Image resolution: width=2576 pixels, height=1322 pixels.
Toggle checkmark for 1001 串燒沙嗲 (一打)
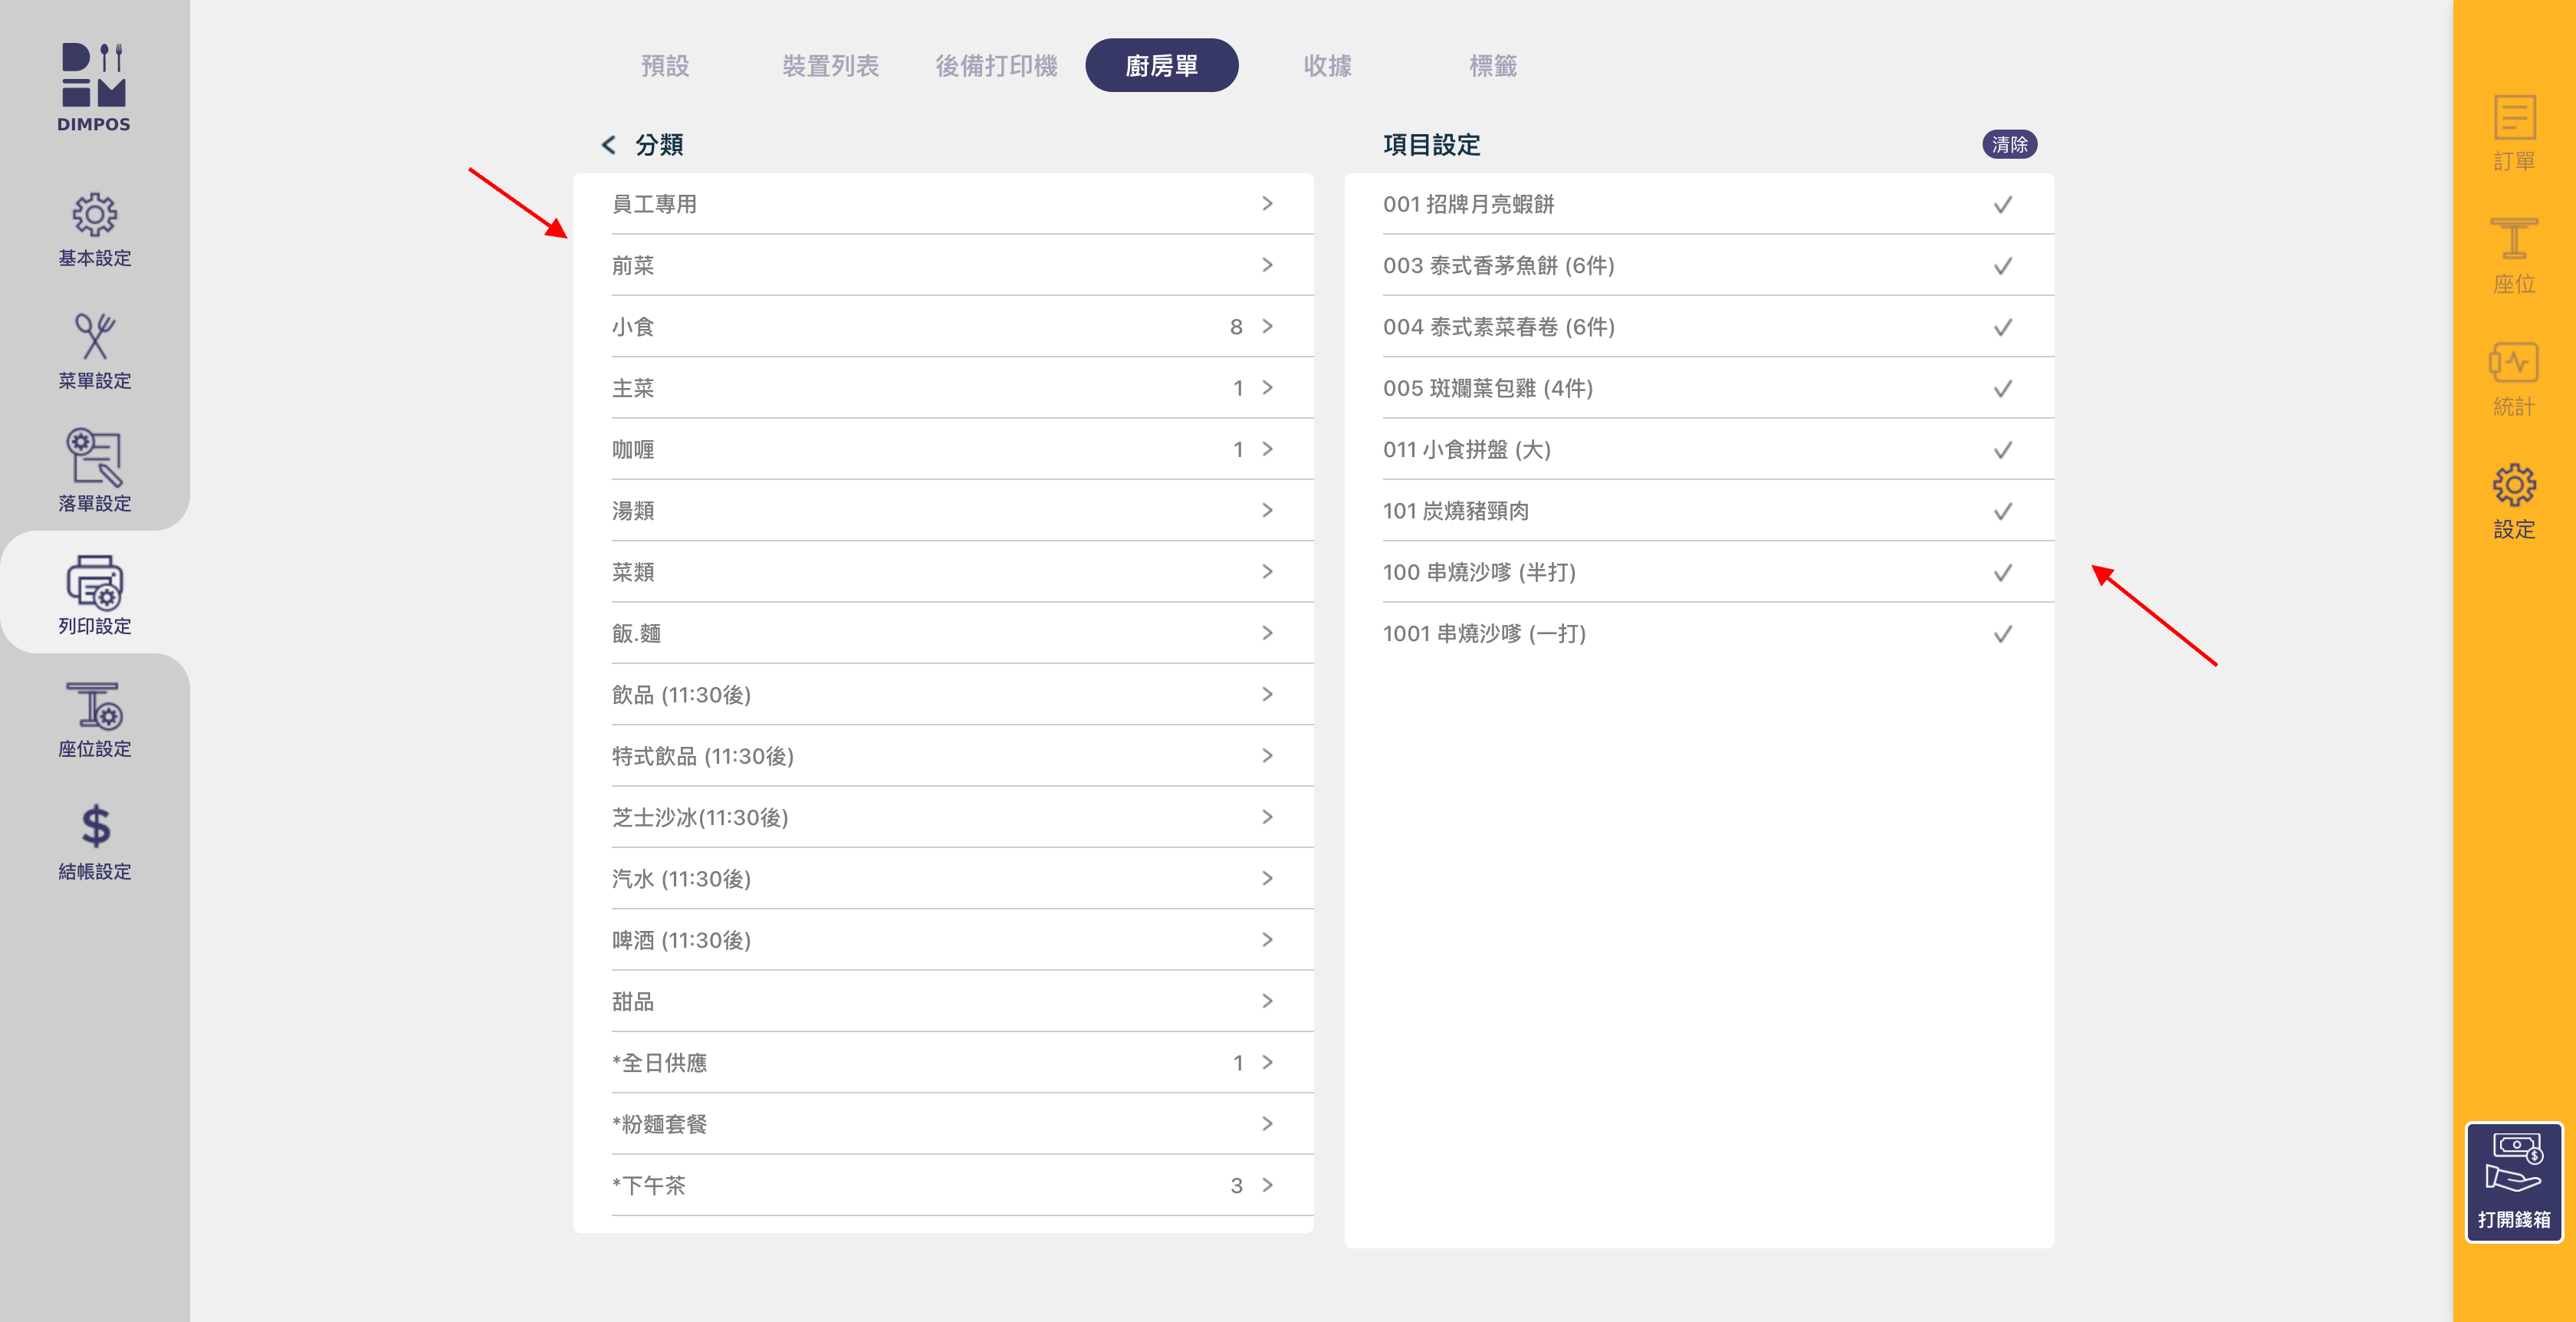pos(2002,634)
